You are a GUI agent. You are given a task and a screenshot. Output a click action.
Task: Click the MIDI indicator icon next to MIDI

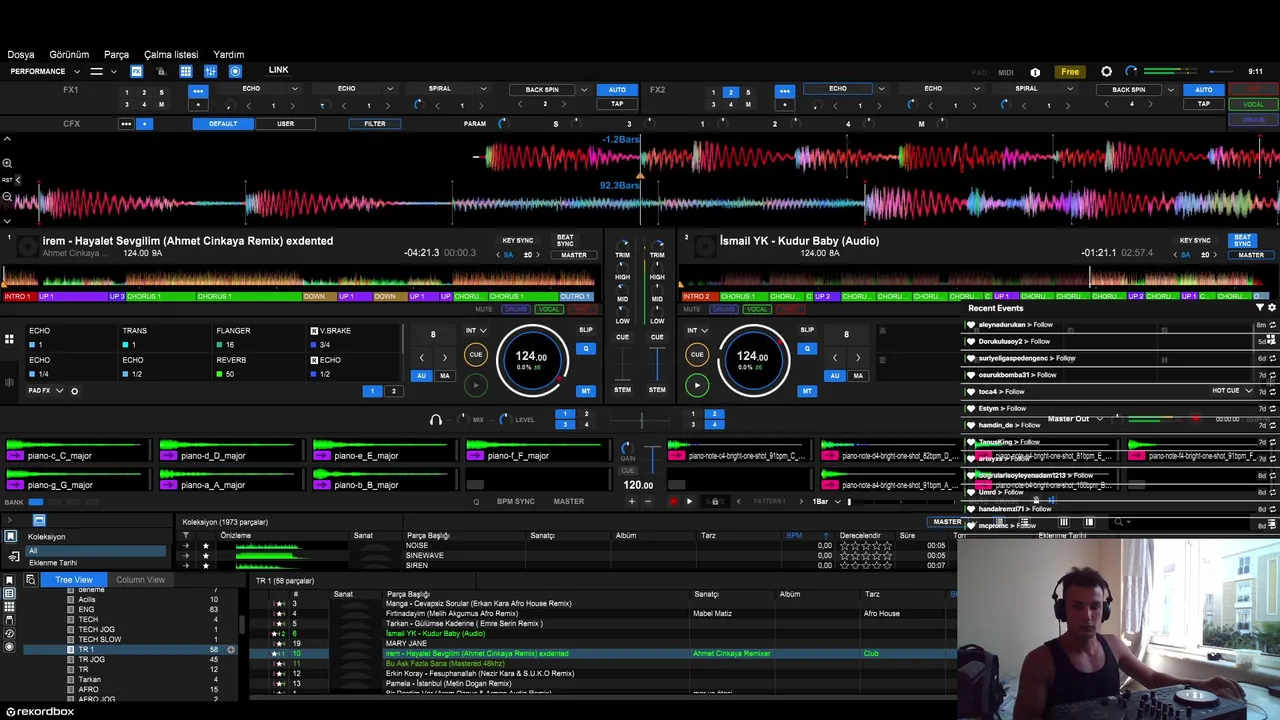coord(1035,72)
